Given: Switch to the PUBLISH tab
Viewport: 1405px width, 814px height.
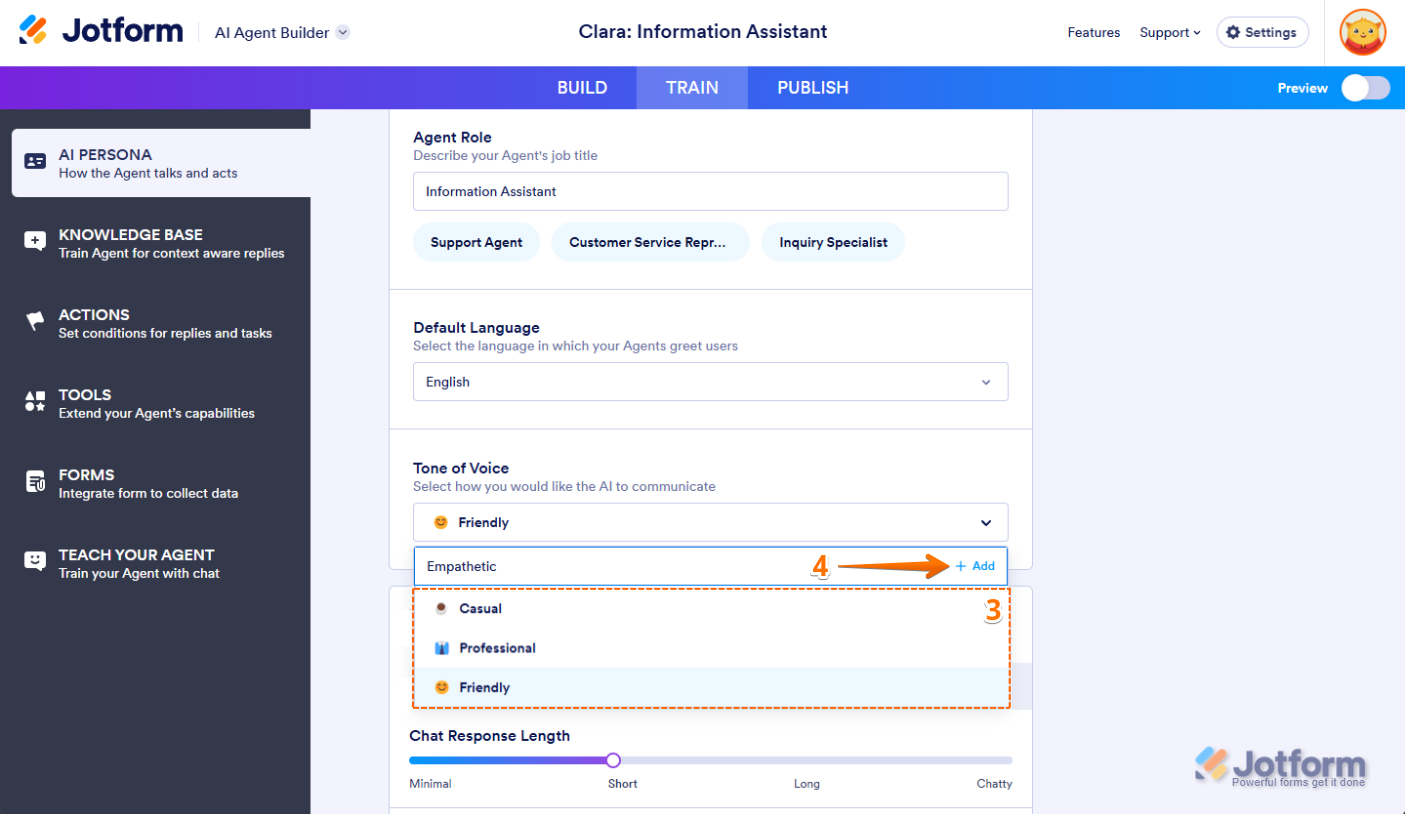Looking at the screenshot, I should coord(813,88).
